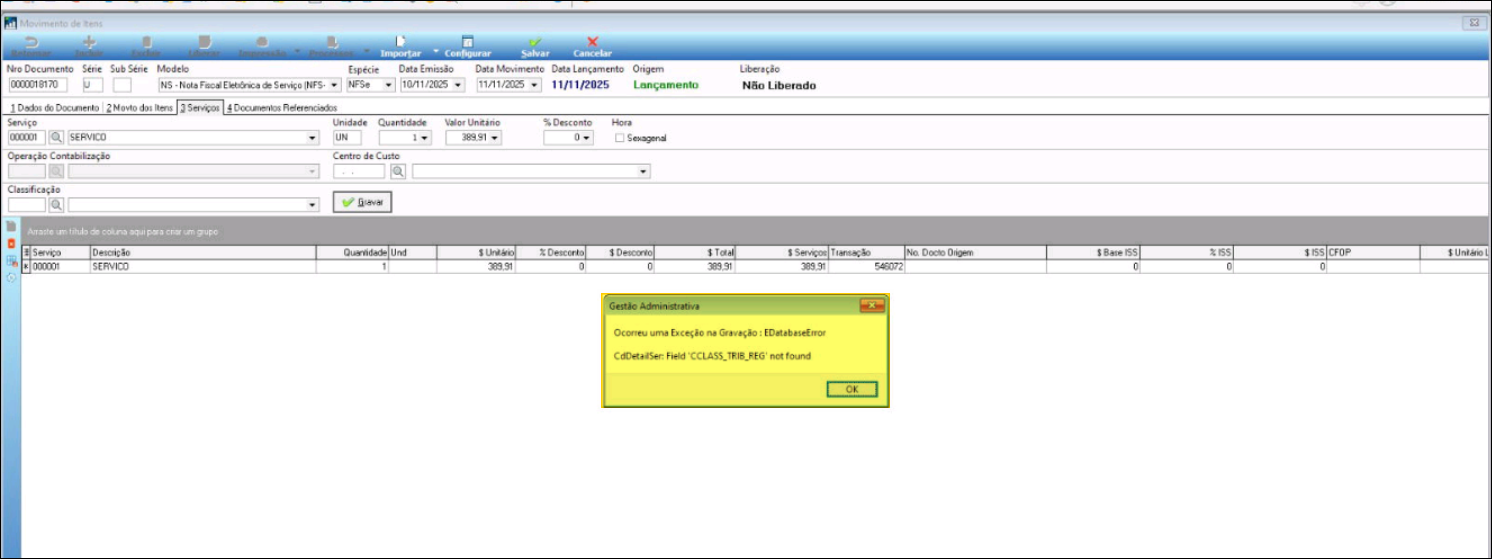Switch to the Dados do Documento tab

54,107
